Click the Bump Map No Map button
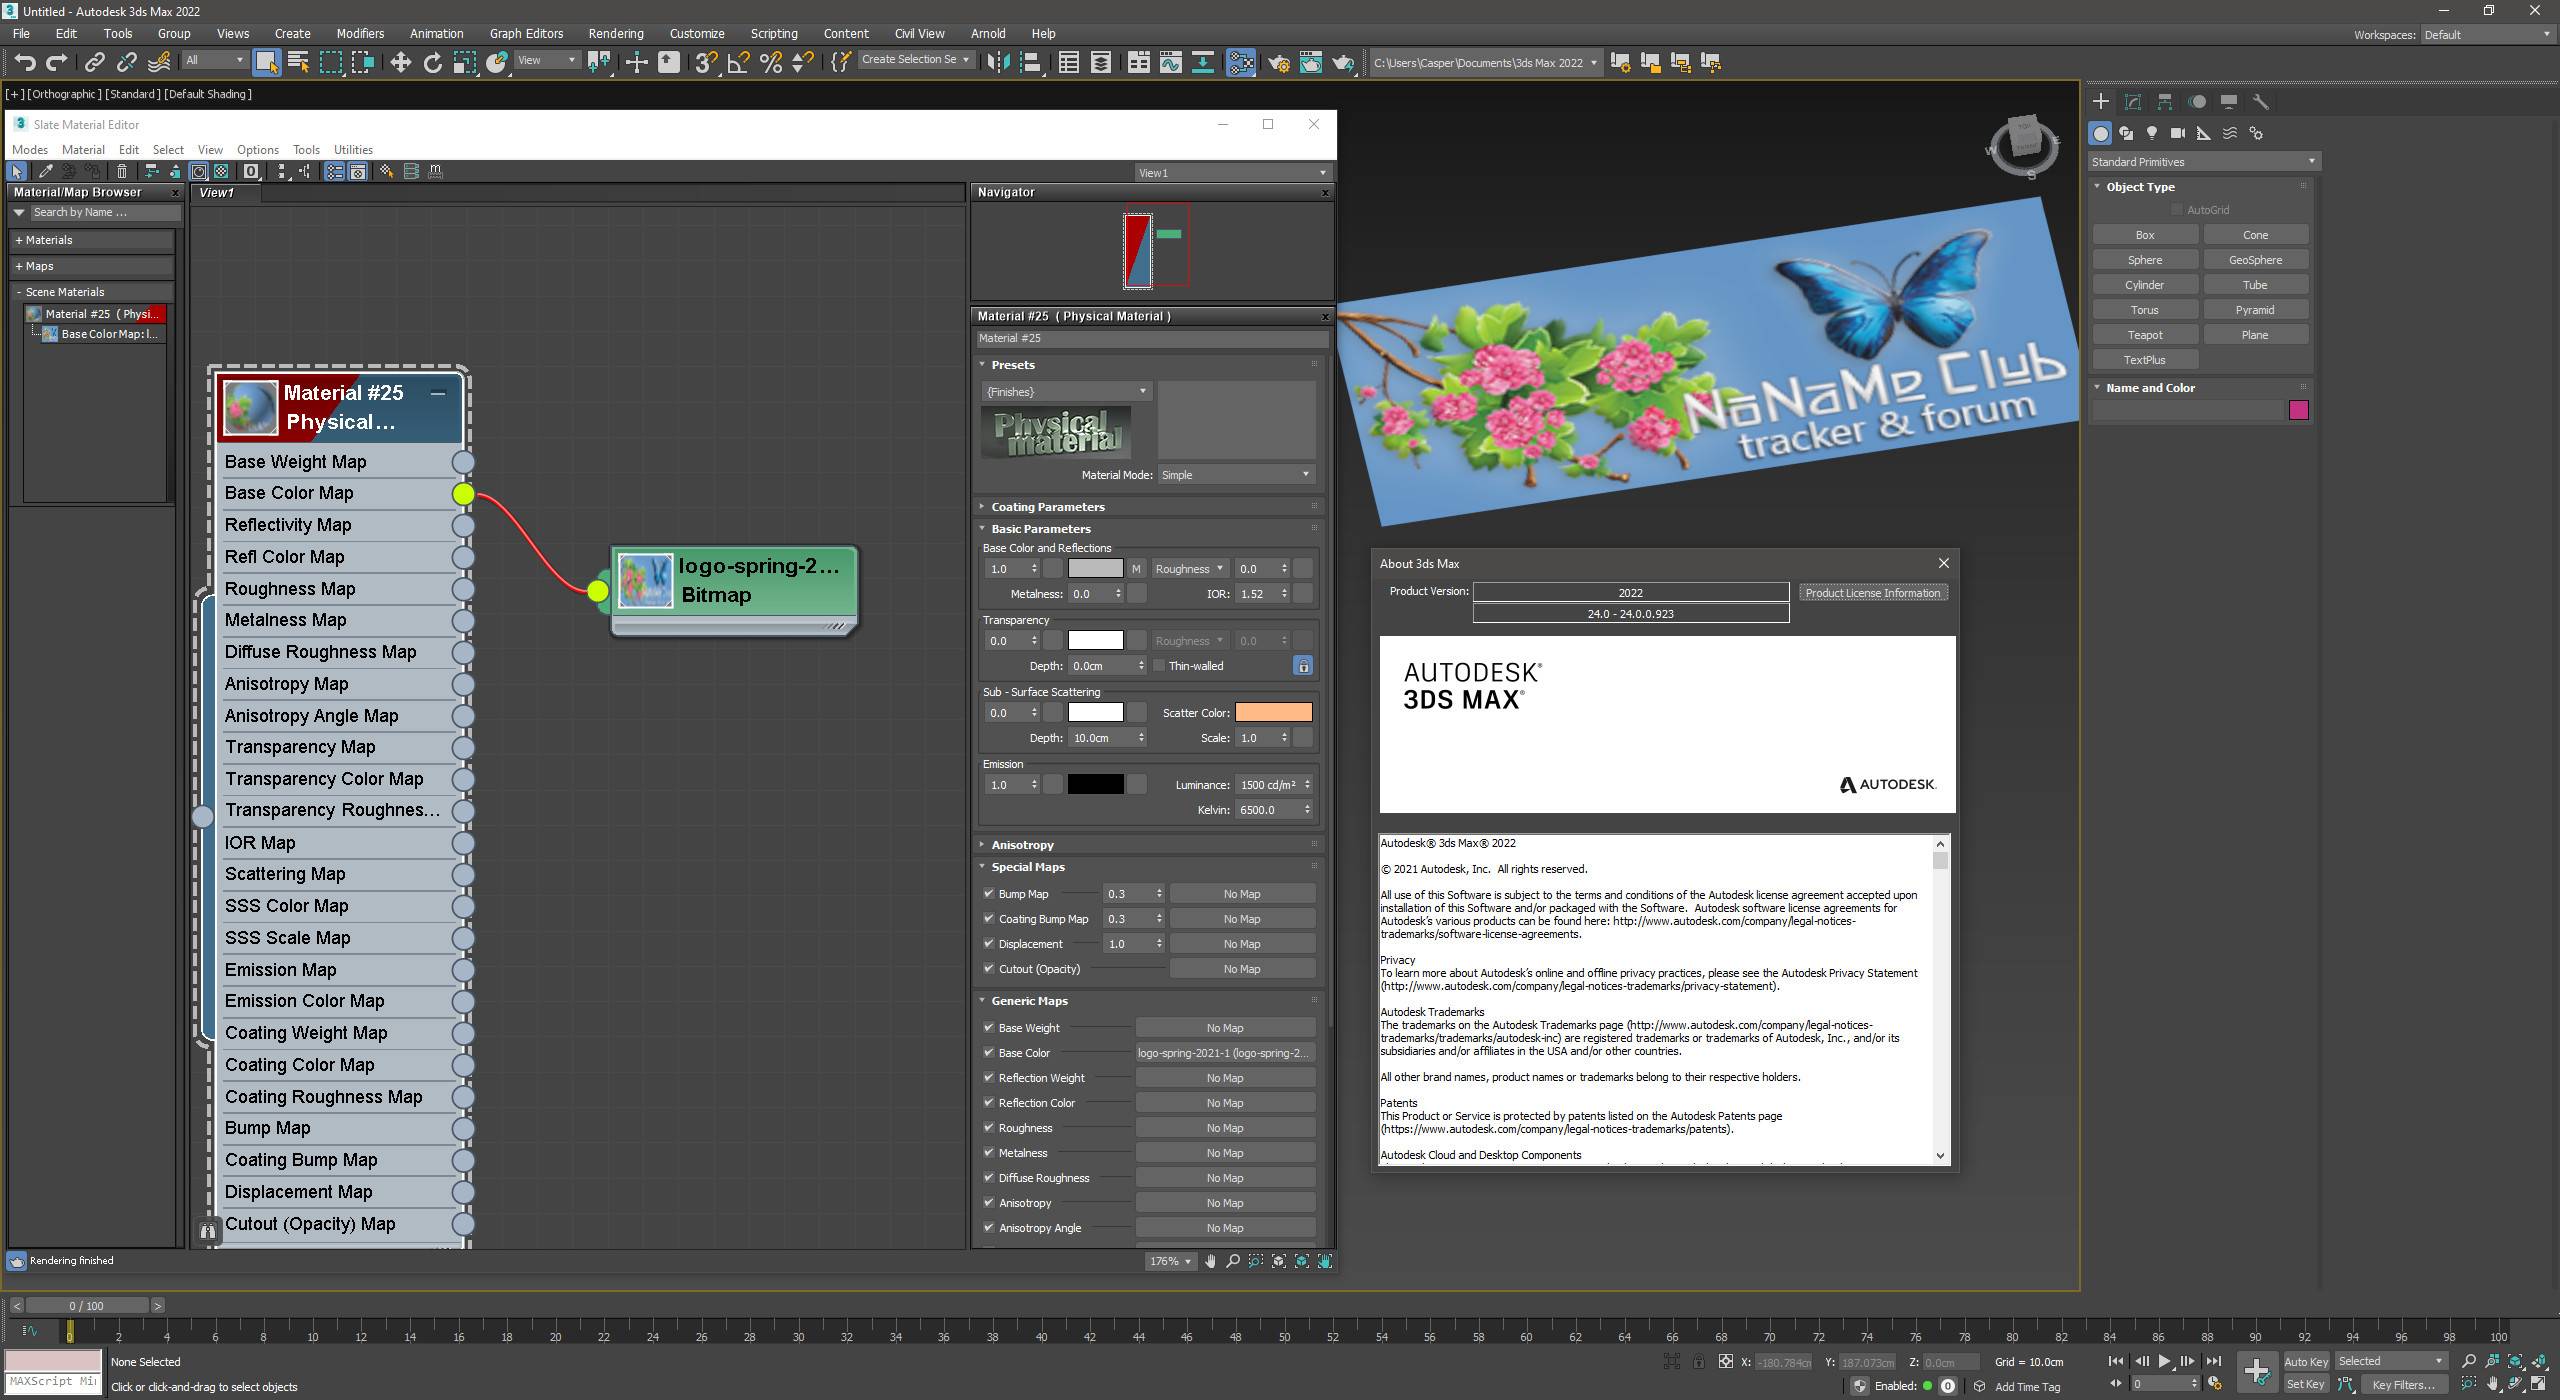2560x1400 pixels. tap(1242, 893)
